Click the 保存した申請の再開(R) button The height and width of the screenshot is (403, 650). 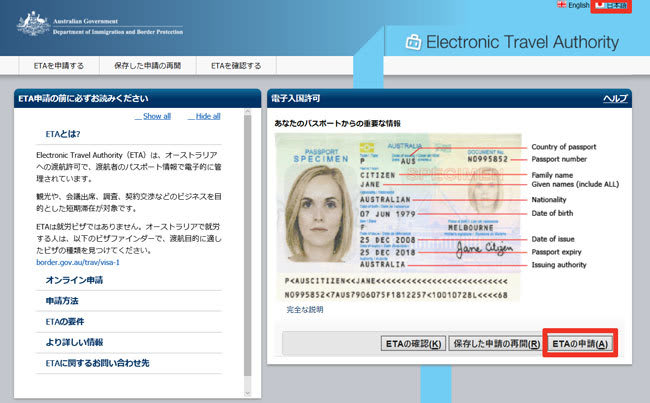pyautogui.click(x=497, y=344)
